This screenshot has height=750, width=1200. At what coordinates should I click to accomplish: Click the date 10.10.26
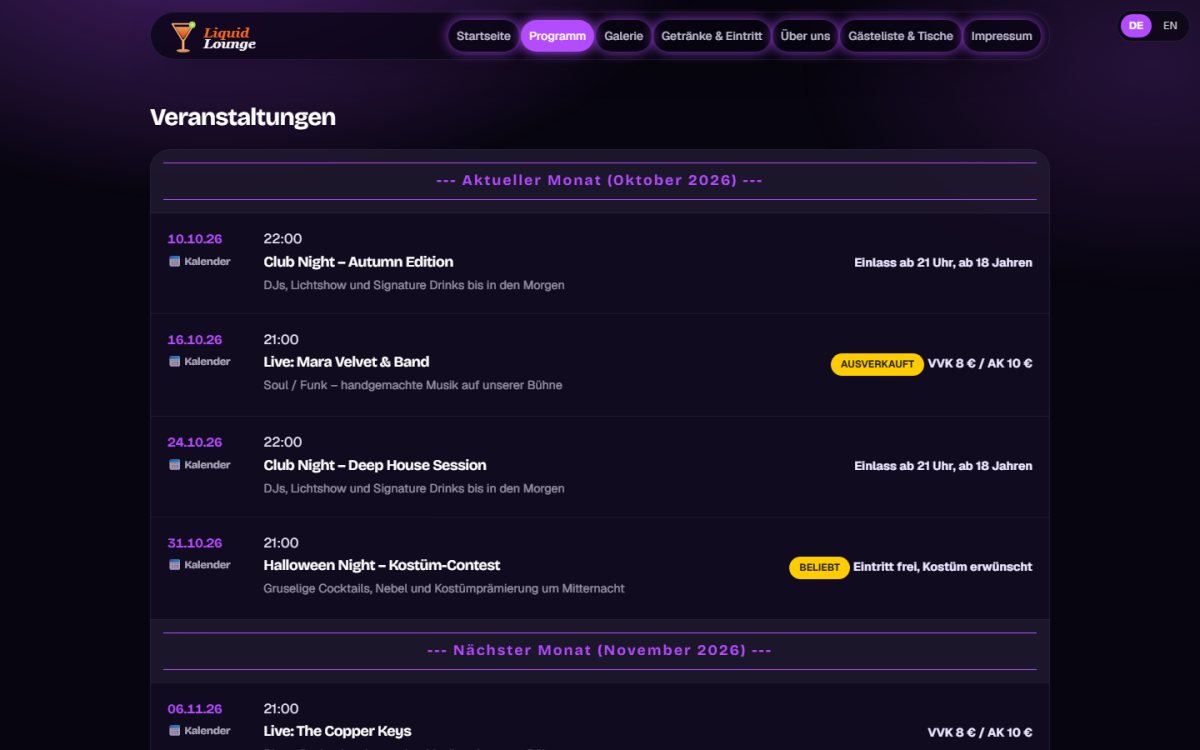click(x=195, y=239)
